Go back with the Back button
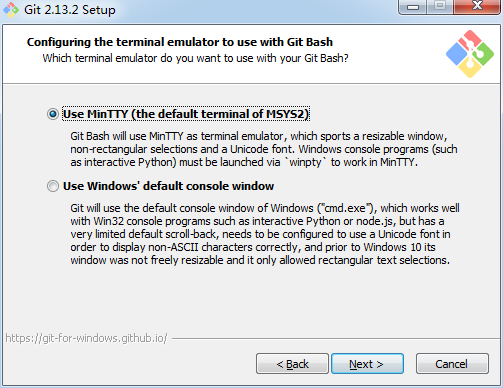The image size is (503, 388). coord(292,364)
